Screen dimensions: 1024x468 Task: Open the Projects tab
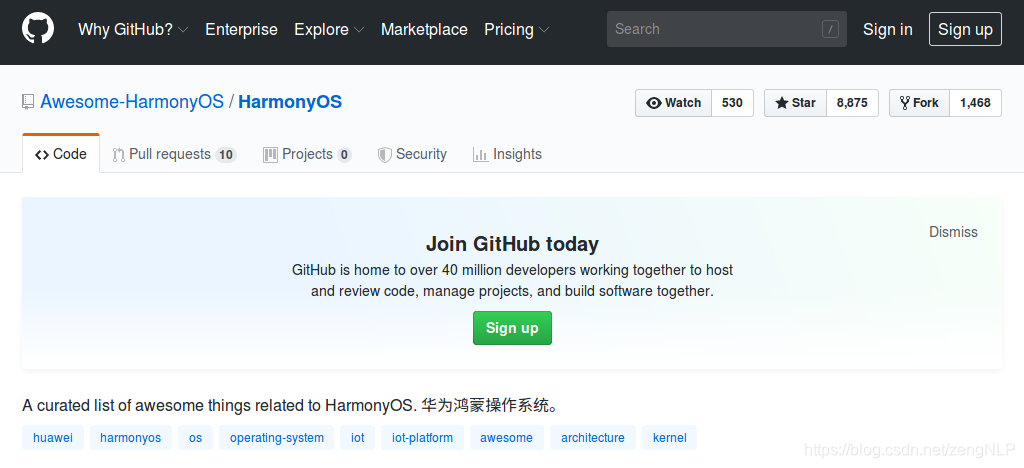click(x=307, y=155)
